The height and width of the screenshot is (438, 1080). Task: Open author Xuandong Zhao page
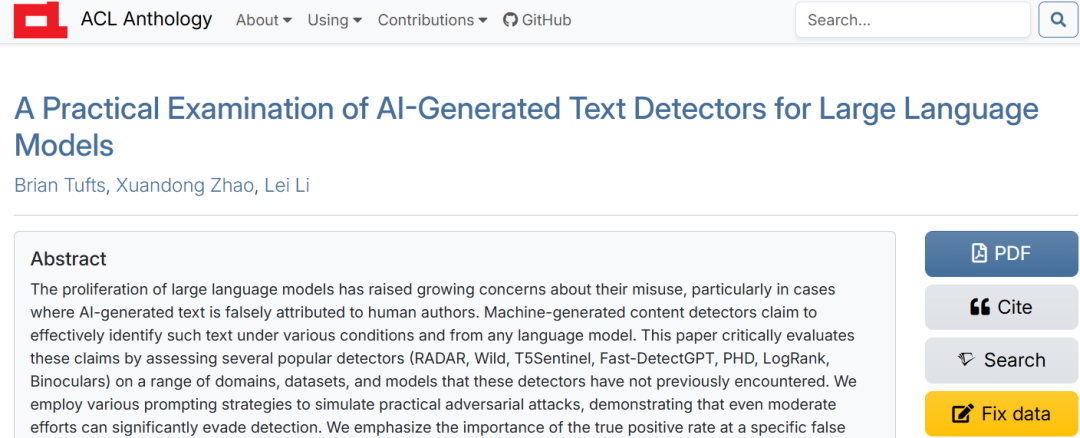185,186
